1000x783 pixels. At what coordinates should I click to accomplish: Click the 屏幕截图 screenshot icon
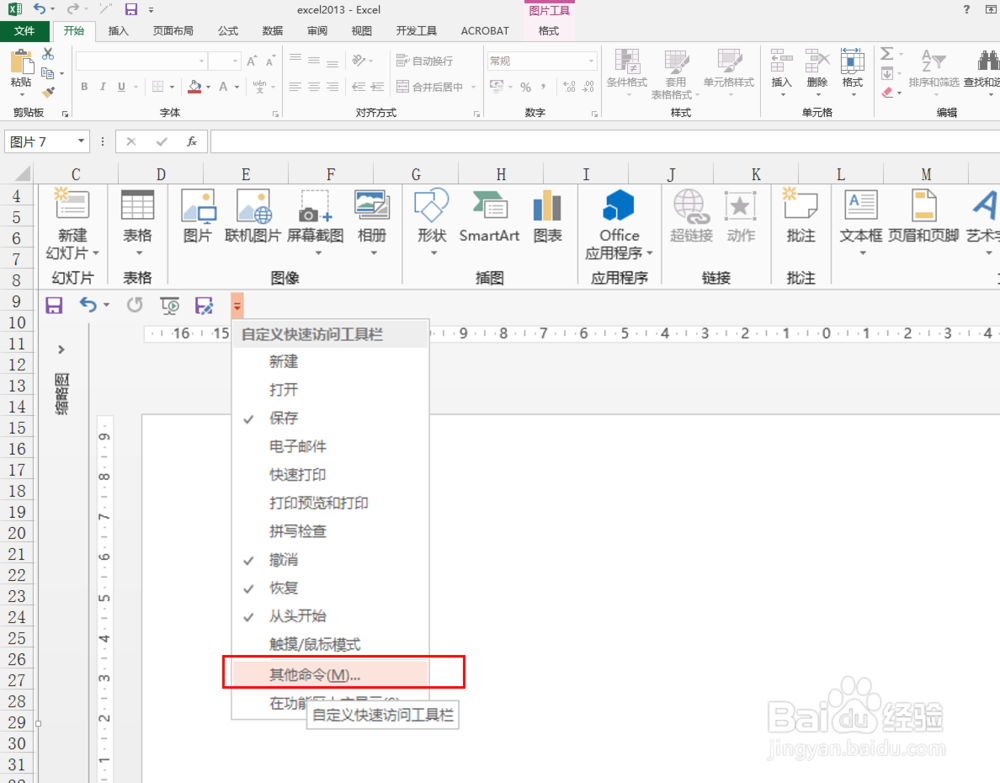[x=315, y=206]
